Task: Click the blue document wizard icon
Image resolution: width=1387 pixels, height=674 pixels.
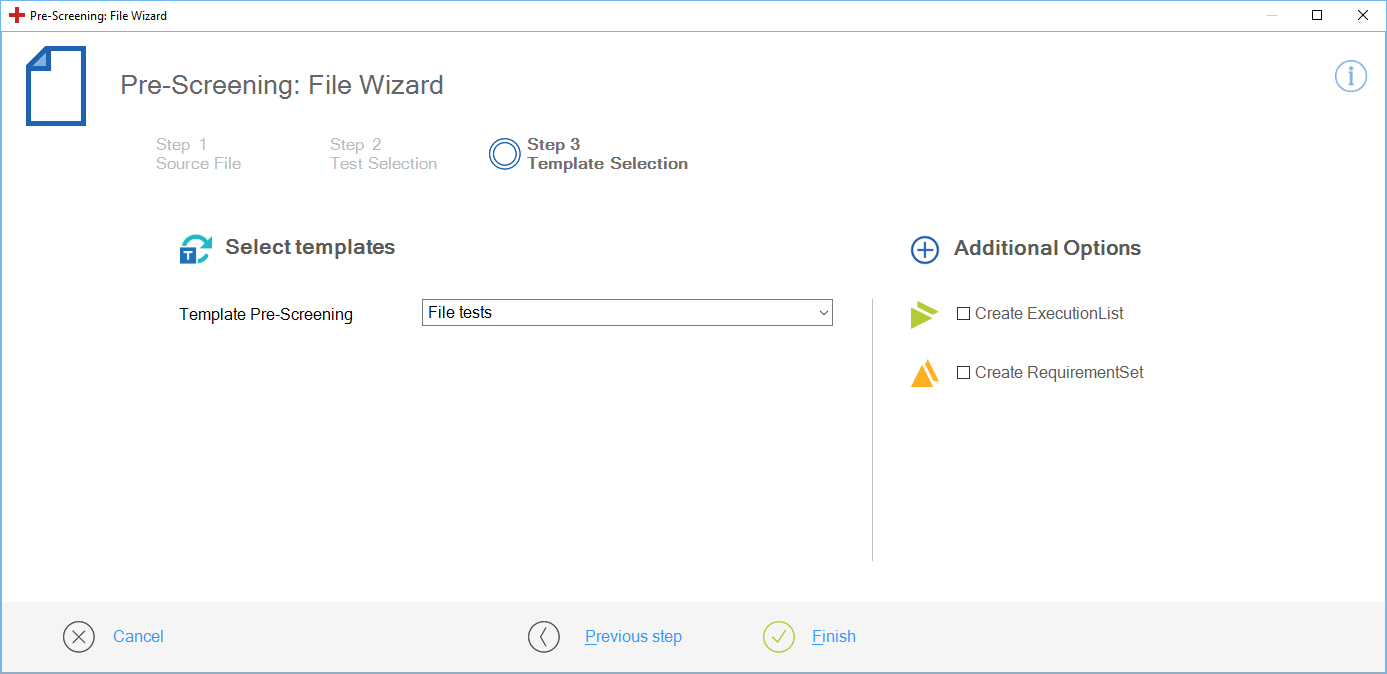Action: [x=56, y=86]
